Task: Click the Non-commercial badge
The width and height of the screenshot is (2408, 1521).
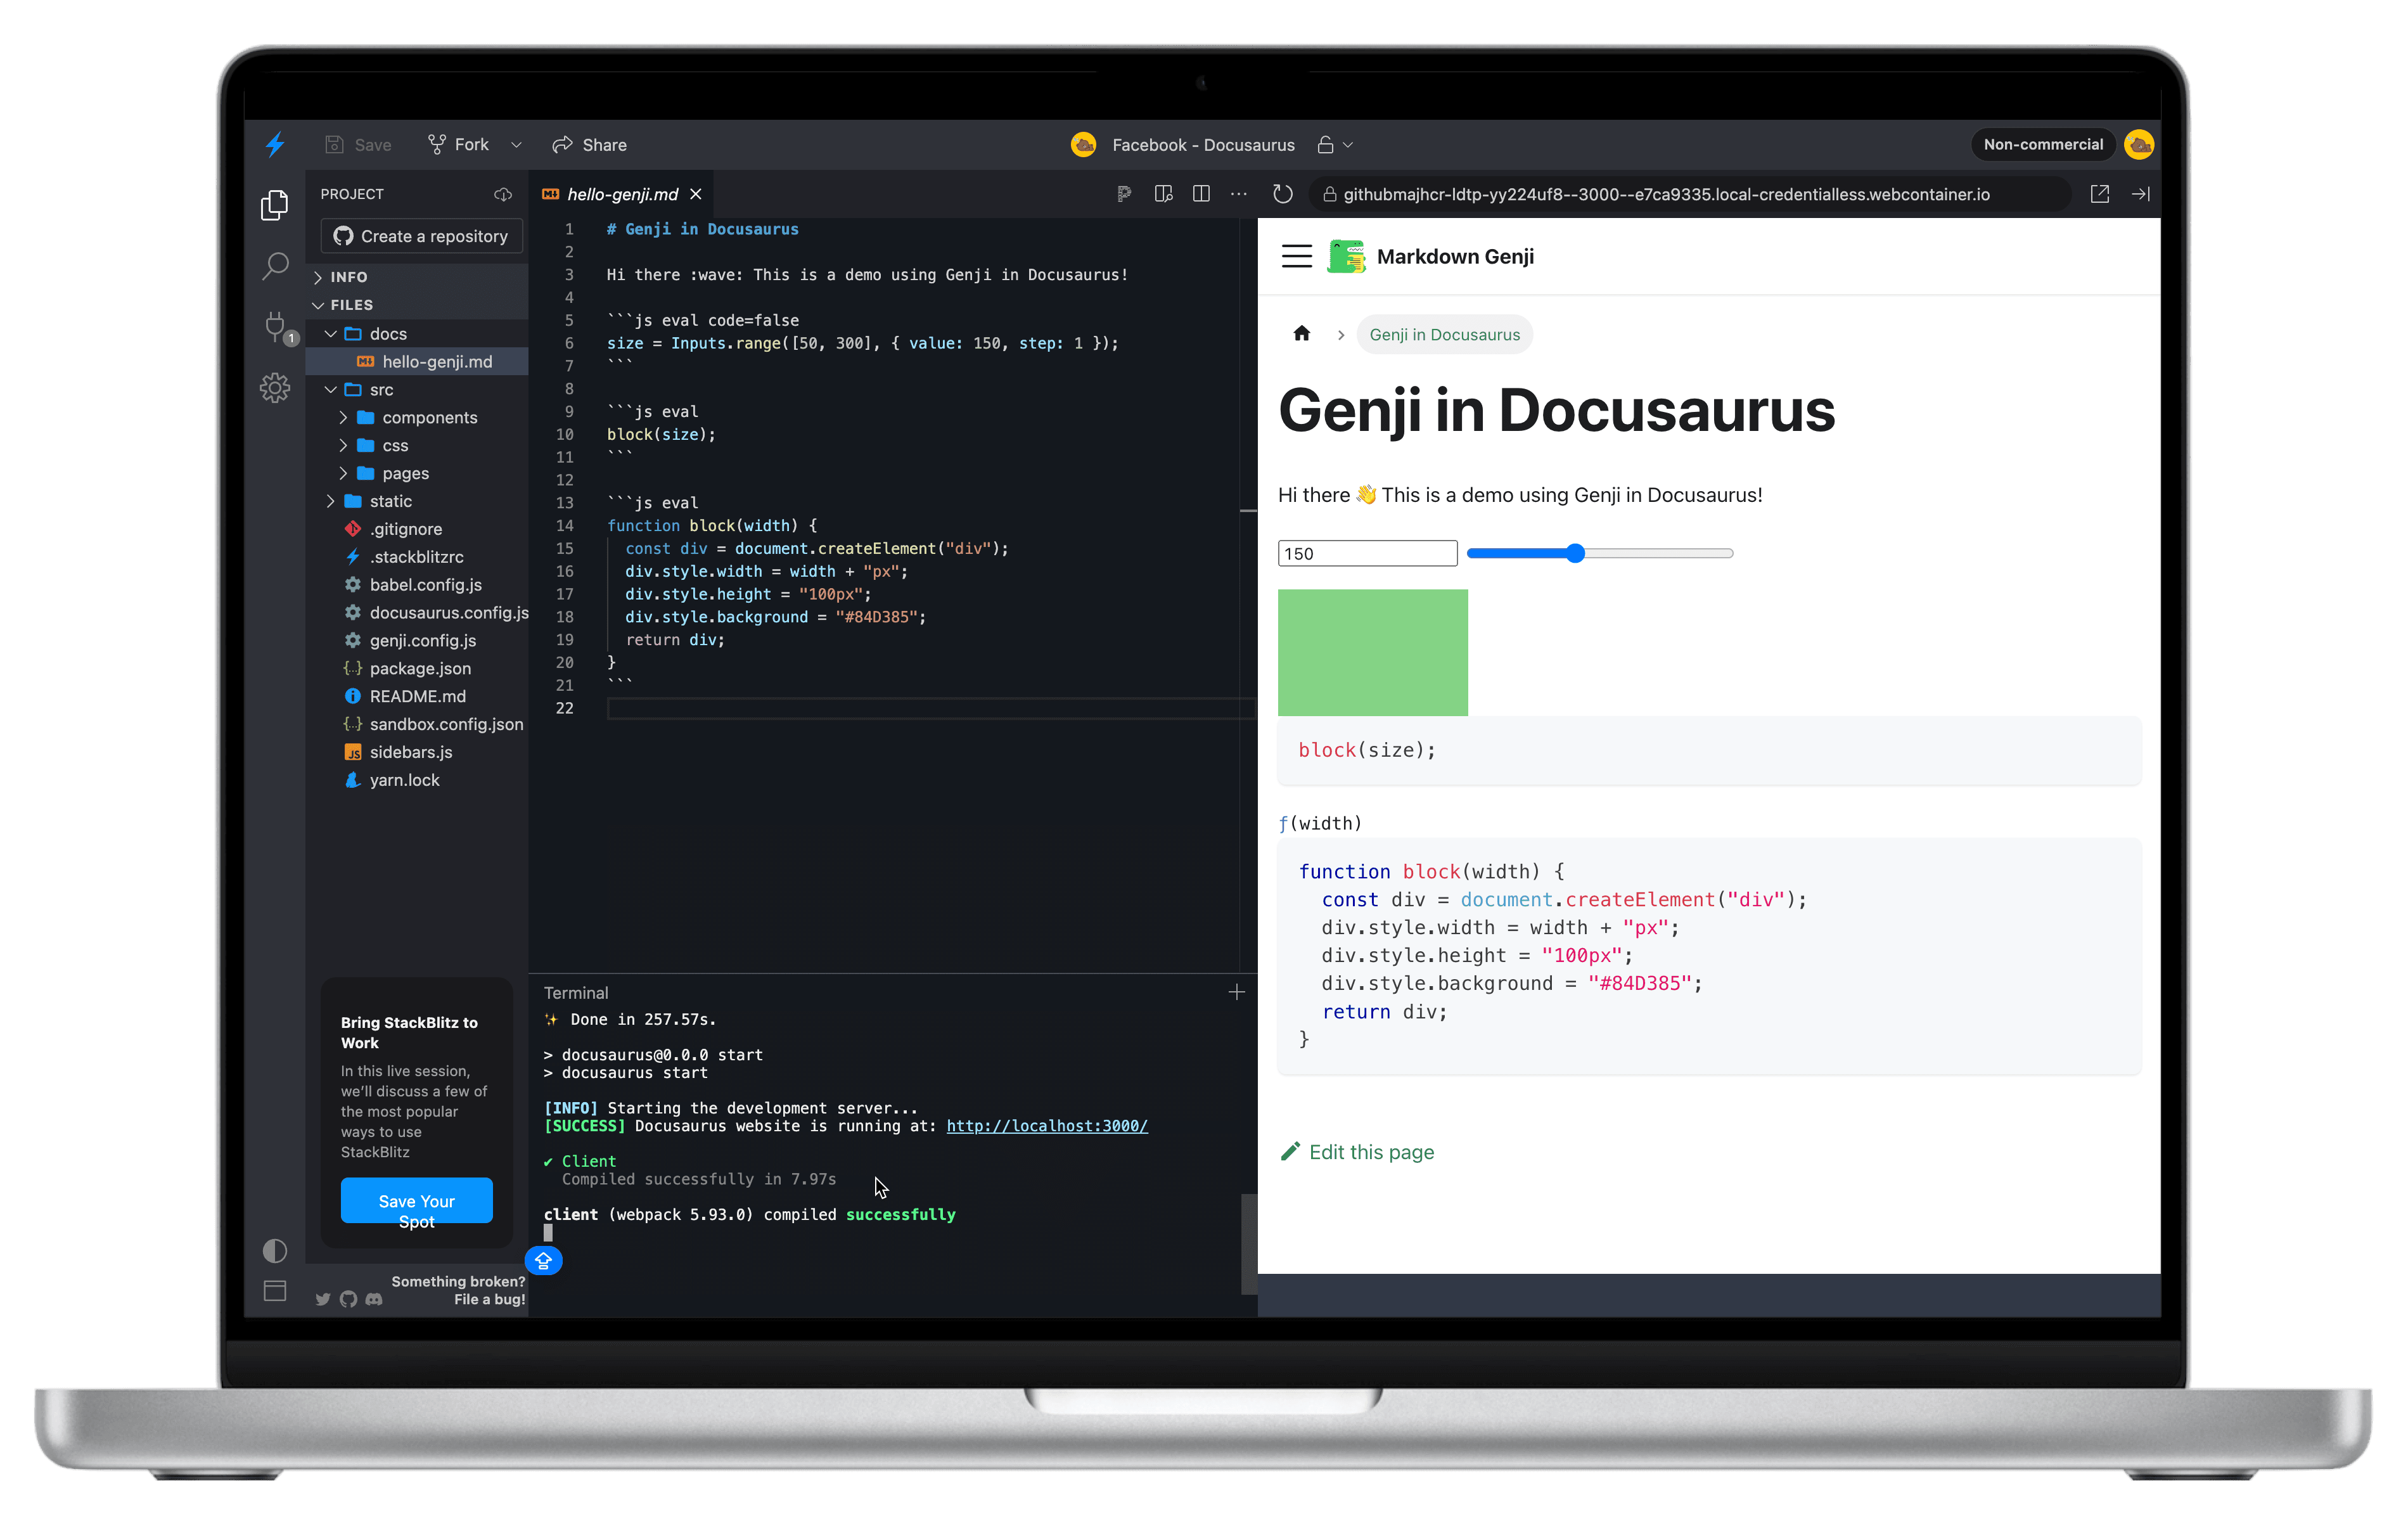Action: point(2043,144)
